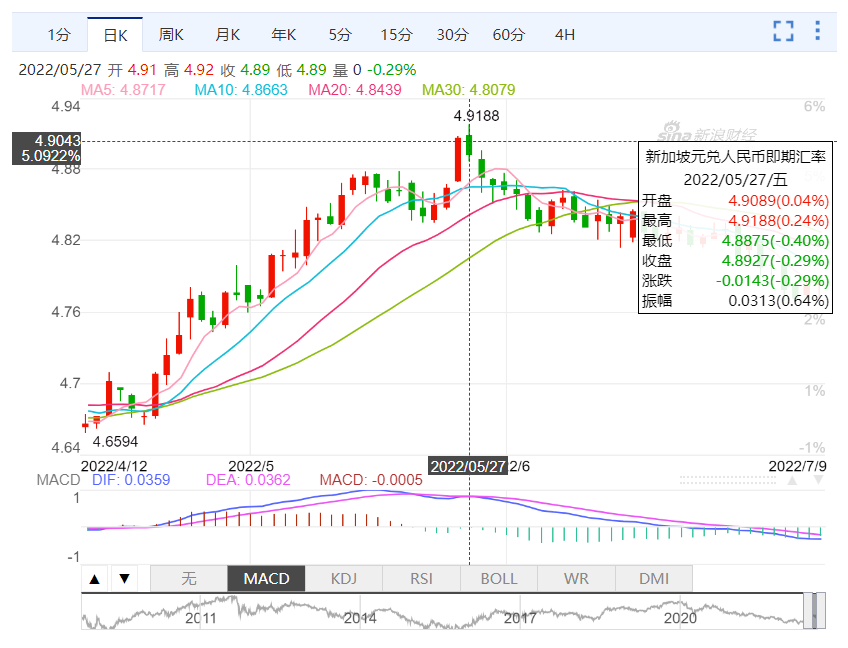The height and width of the screenshot is (648, 848).
Task: Click the 2011 point on overview timeline
Action: pyautogui.click(x=201, y=618)
